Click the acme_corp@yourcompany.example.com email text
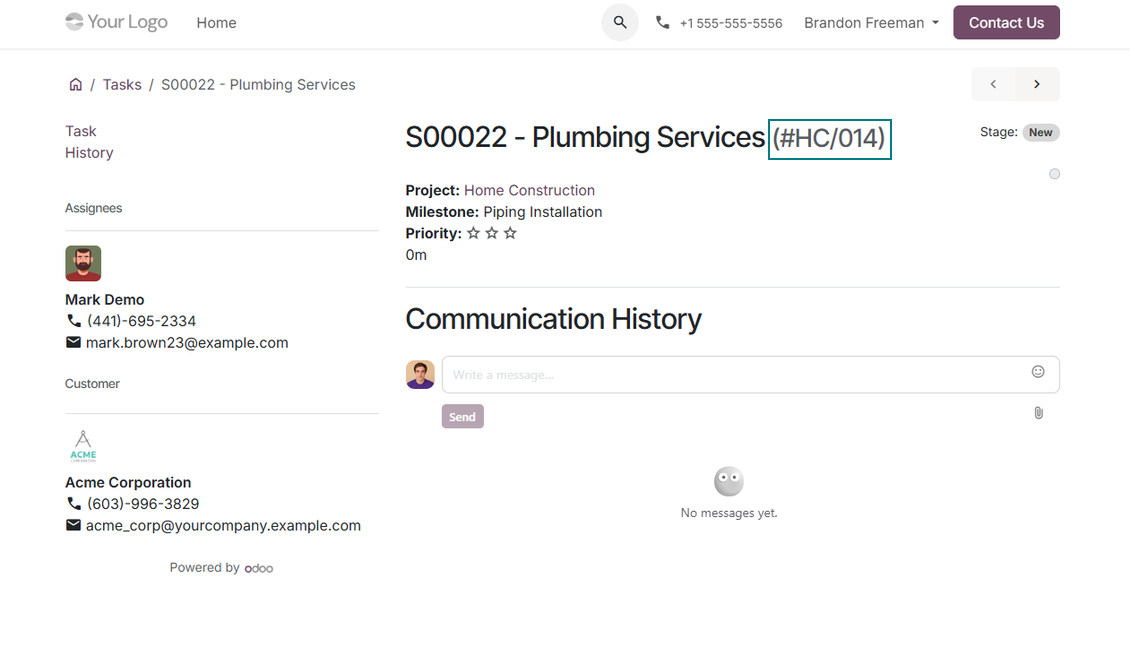Screen dimensions: 1130x647 click(x=223, y=525)
